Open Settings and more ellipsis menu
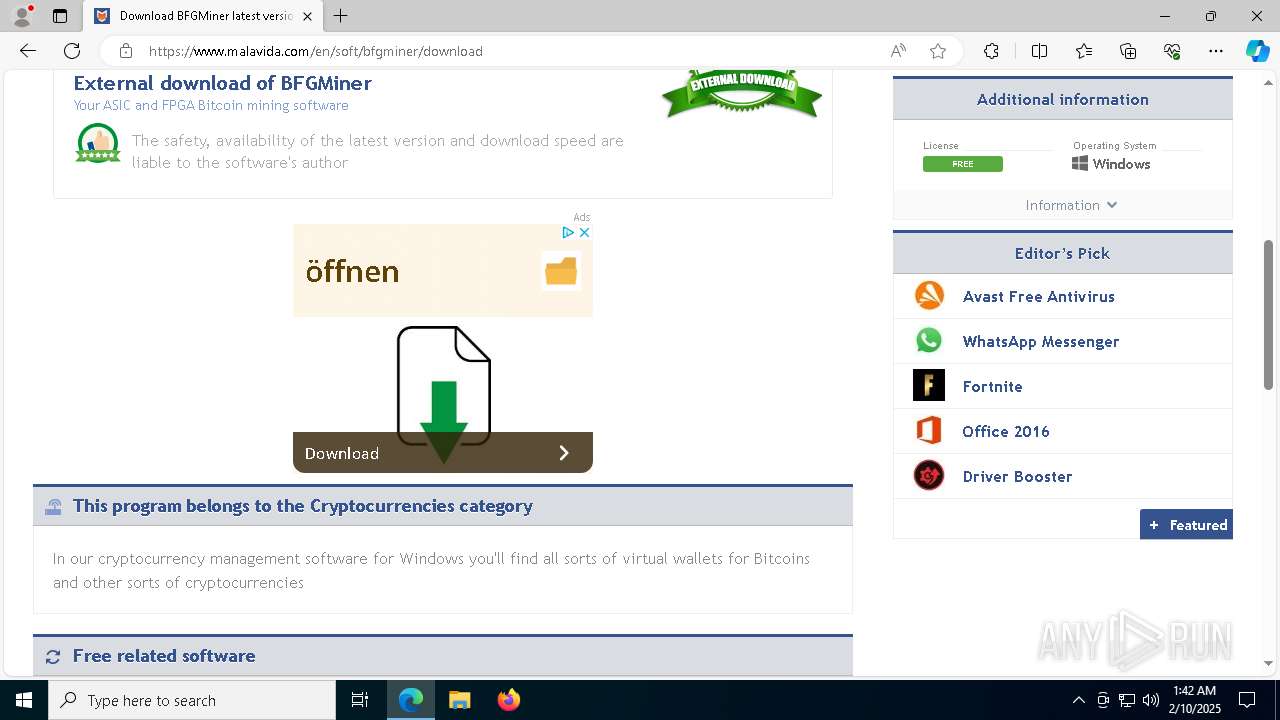This screenshot has width=1280, height=720. [x=1216, y=51]
